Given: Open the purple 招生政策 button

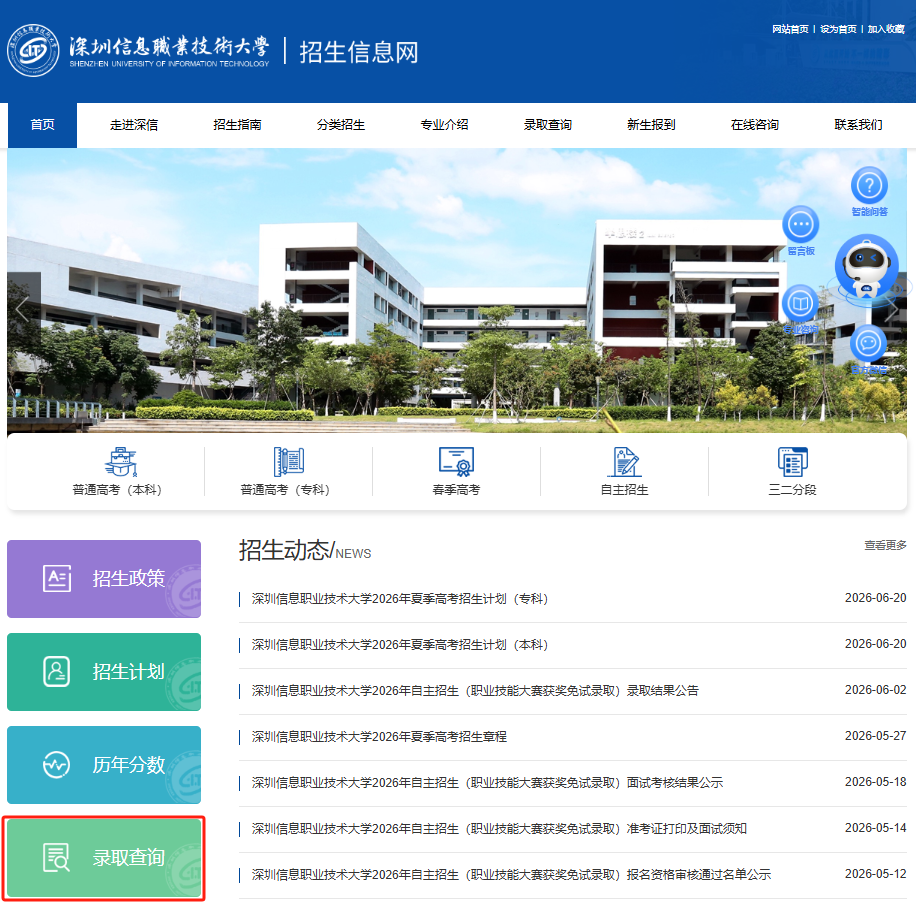Looking at the screenshot, I should [x=104, y=578].
